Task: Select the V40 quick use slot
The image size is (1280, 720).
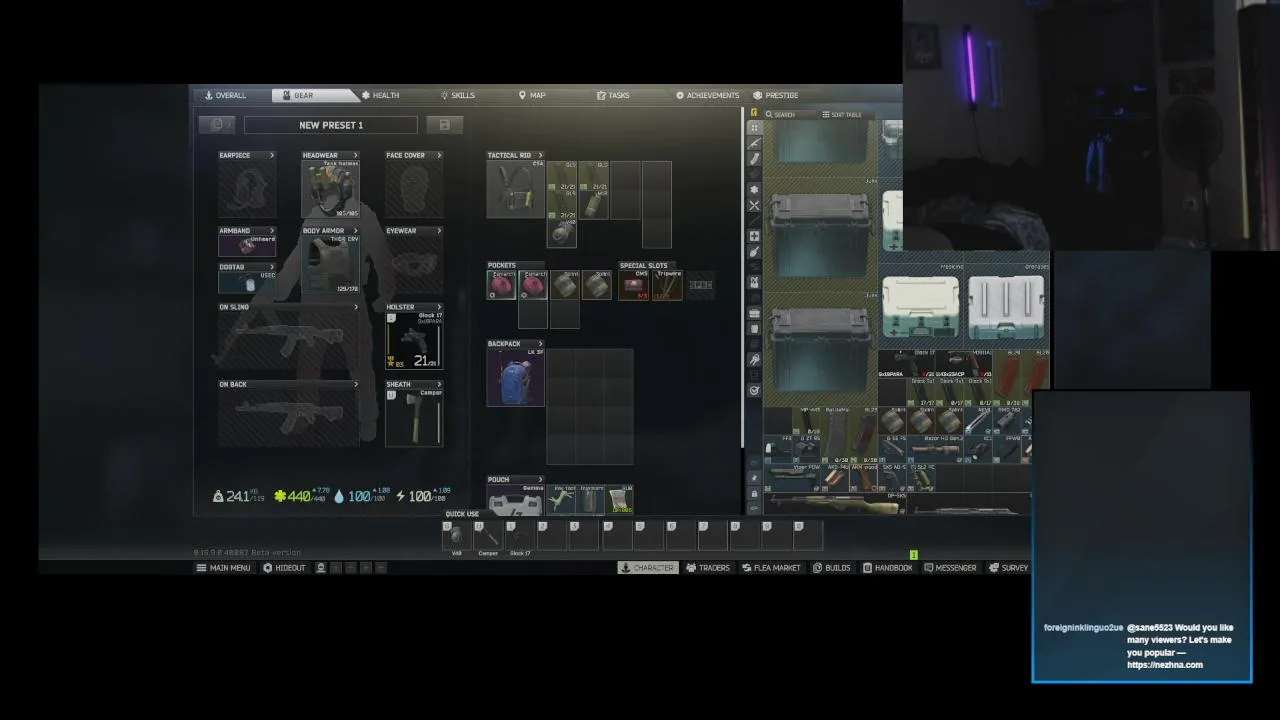Action: (456, 537)
